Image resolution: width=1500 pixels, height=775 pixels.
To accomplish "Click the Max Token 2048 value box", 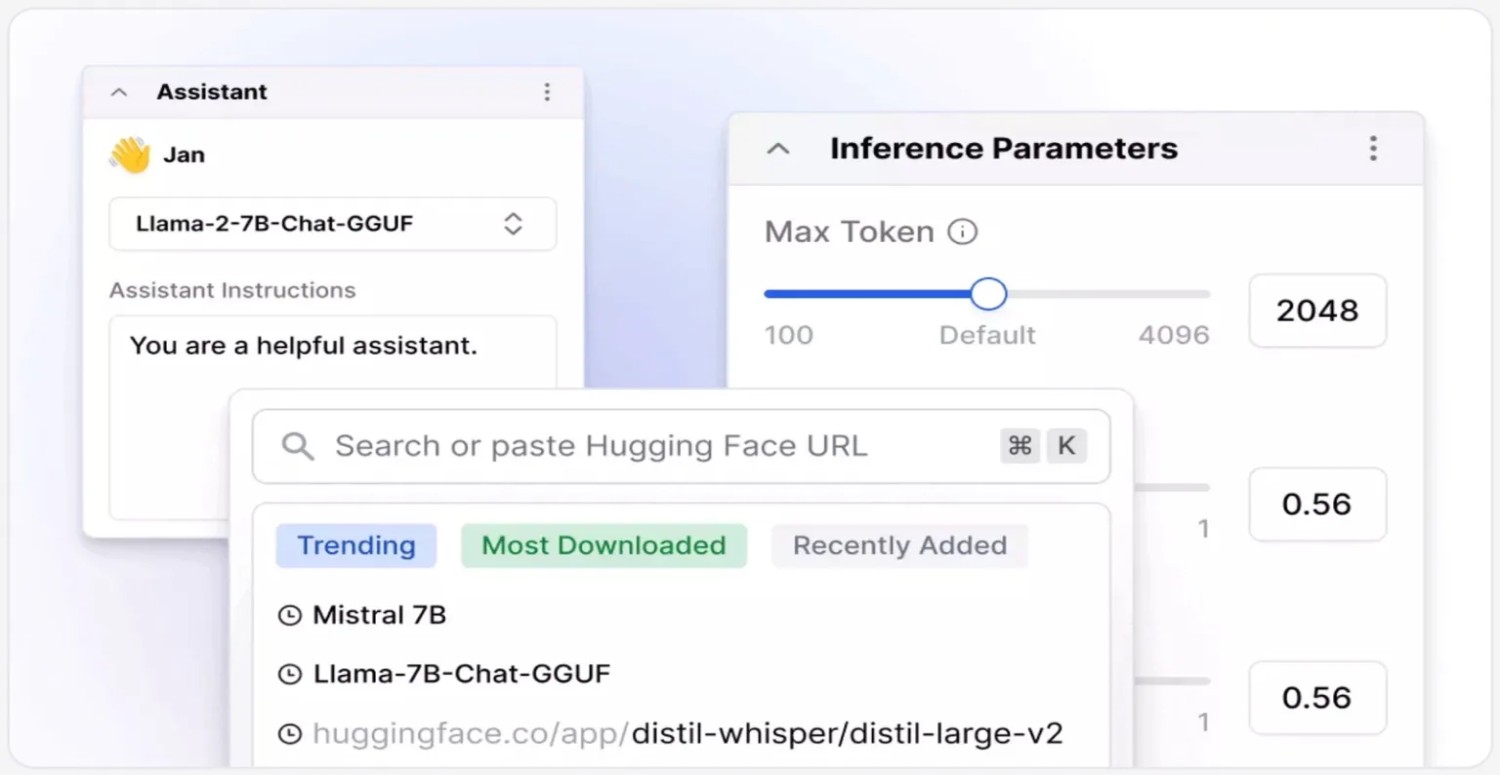I will 1317,311.
